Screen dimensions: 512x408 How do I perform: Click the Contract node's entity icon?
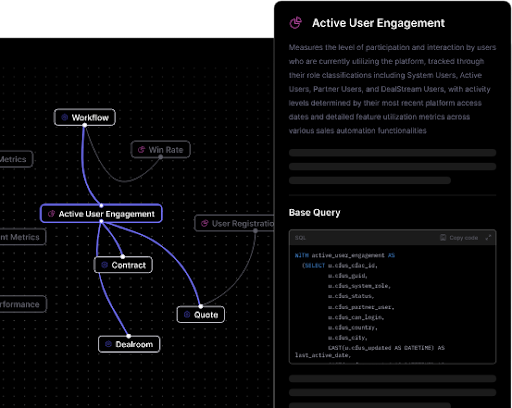[x=105, y=265]
